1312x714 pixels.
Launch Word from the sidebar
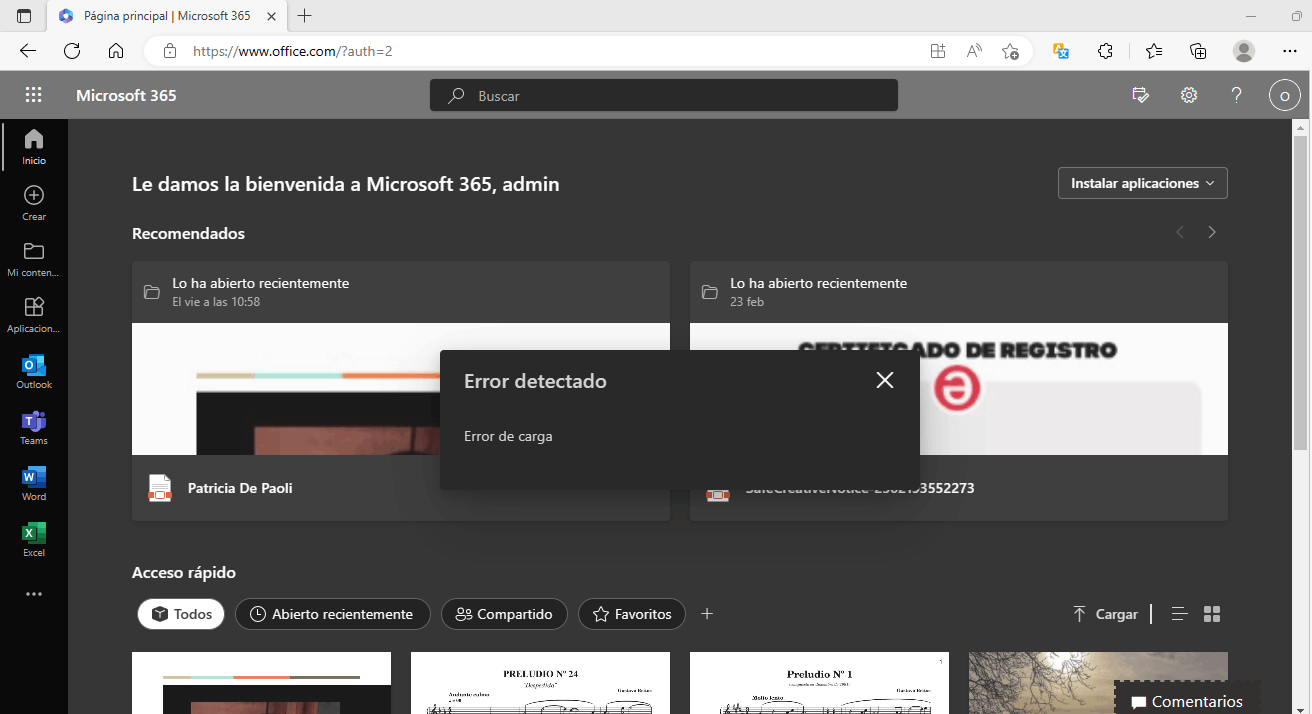(x=34, y=483)
